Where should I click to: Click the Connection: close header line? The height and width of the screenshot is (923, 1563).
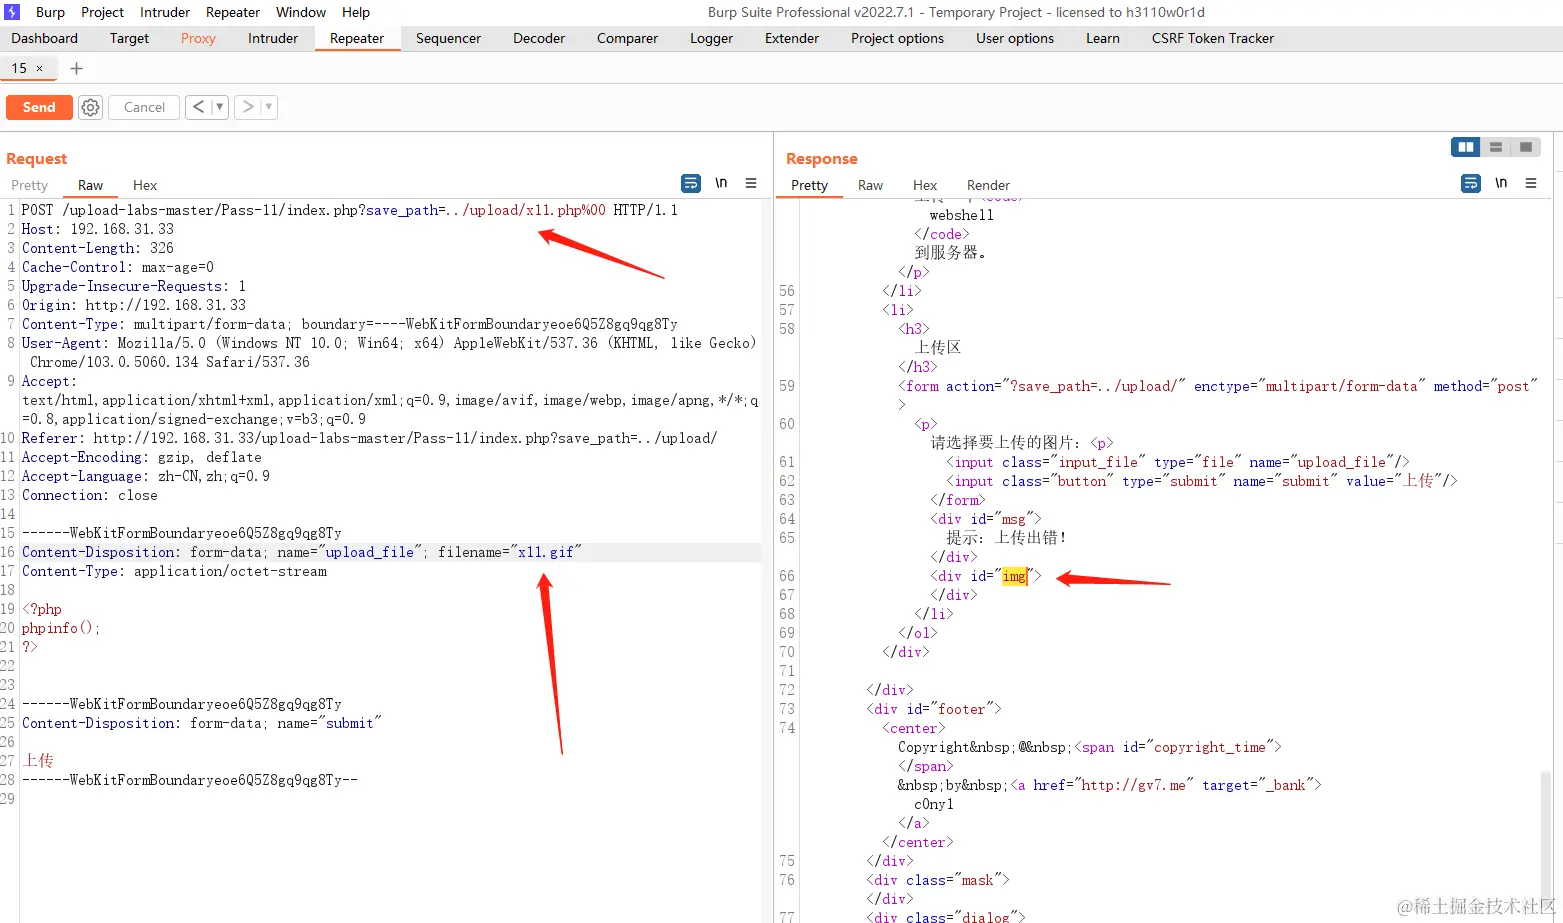[90, 495]
